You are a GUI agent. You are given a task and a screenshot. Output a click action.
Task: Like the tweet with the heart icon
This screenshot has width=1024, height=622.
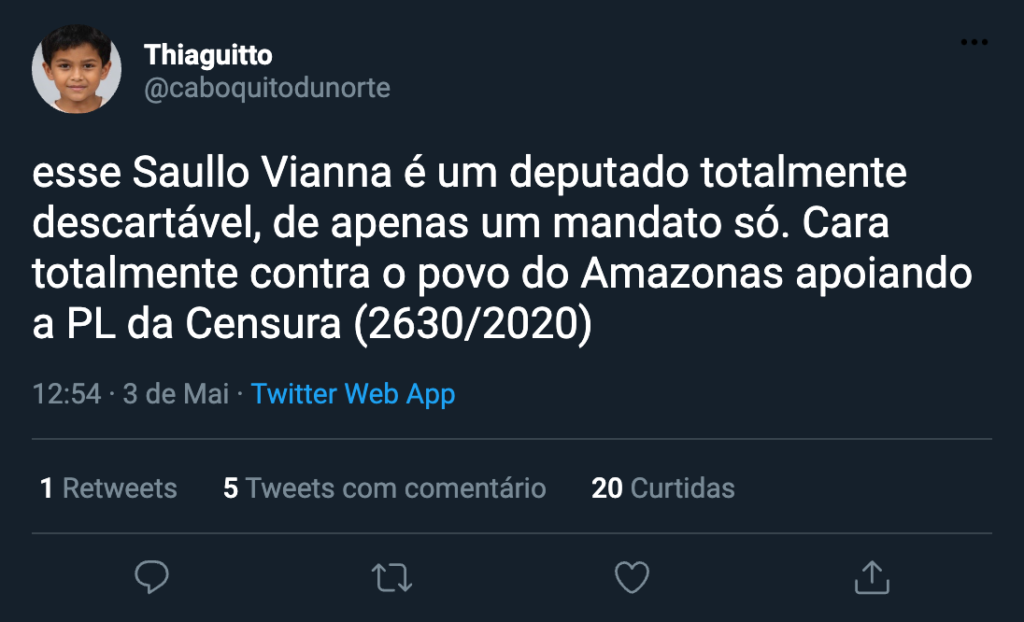tap(631, 577)
